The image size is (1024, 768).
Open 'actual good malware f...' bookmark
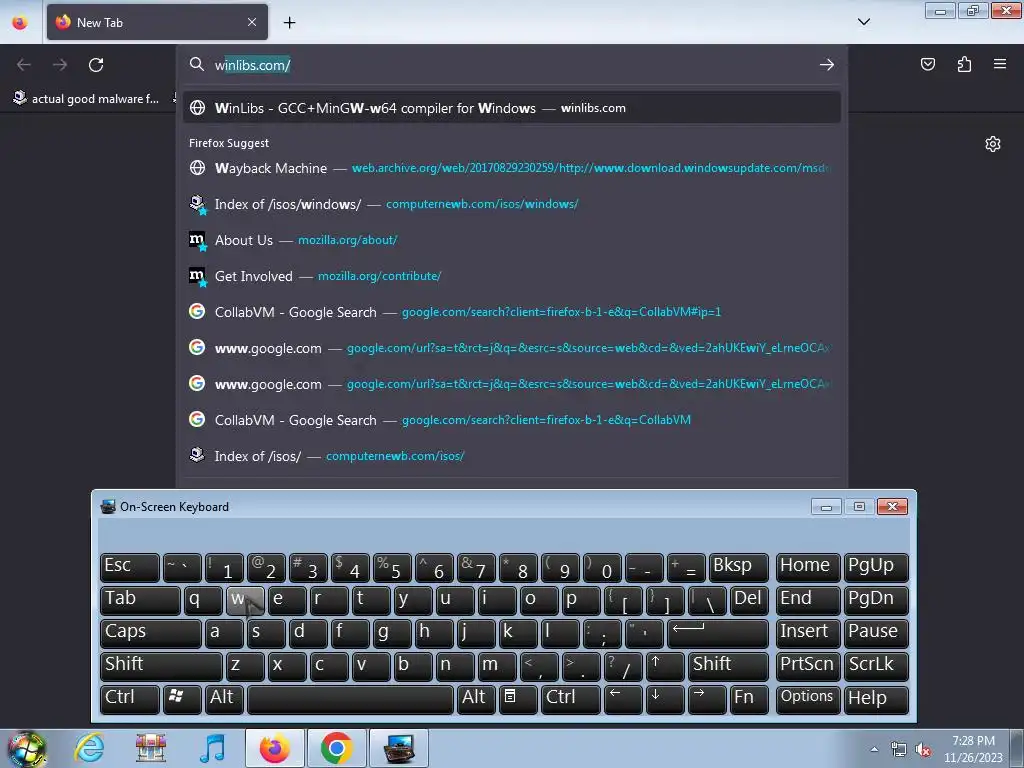tap(86, 99)
